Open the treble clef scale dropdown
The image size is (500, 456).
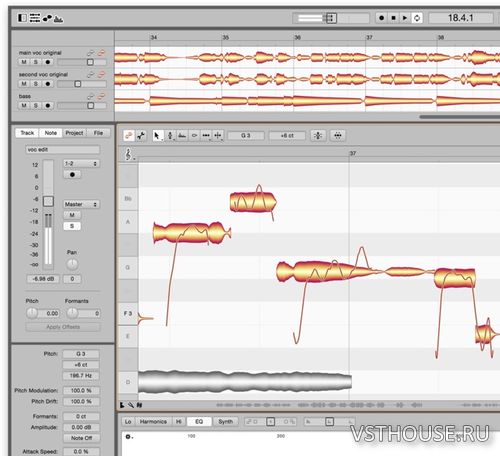pos(129,154)
